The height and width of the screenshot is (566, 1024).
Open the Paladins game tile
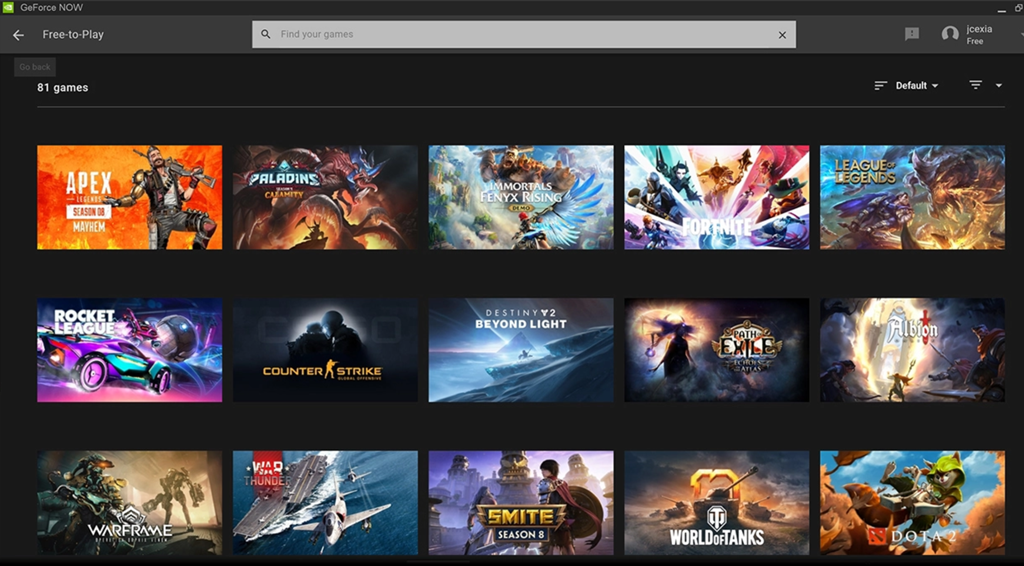point(325,197)
